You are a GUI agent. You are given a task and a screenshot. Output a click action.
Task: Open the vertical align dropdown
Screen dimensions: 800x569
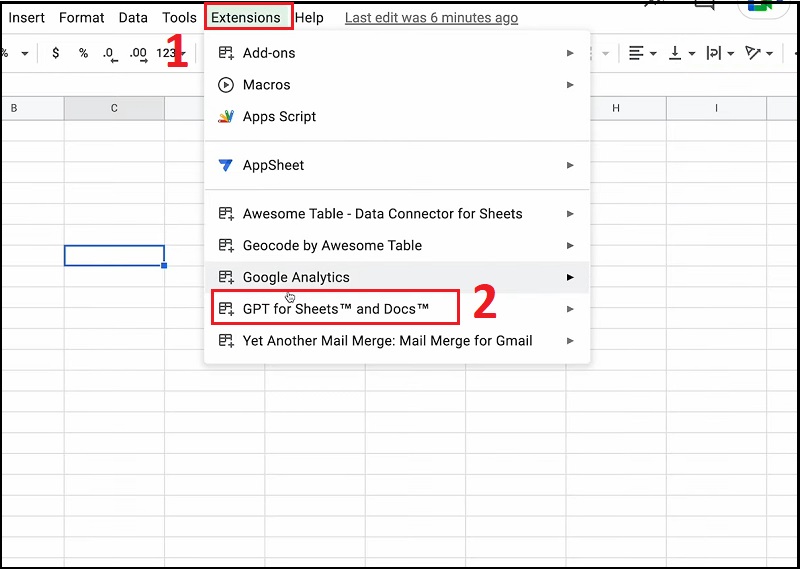(682, 53)
